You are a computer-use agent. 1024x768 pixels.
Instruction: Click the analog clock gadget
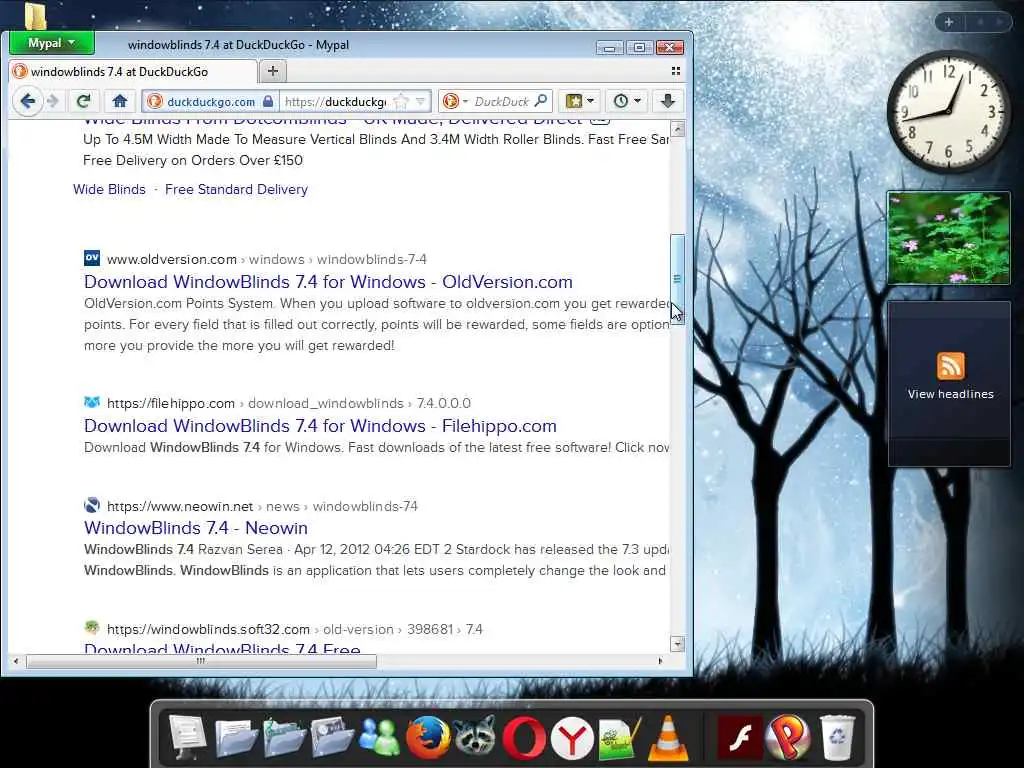pyautogui.click(x=948, y=110)
